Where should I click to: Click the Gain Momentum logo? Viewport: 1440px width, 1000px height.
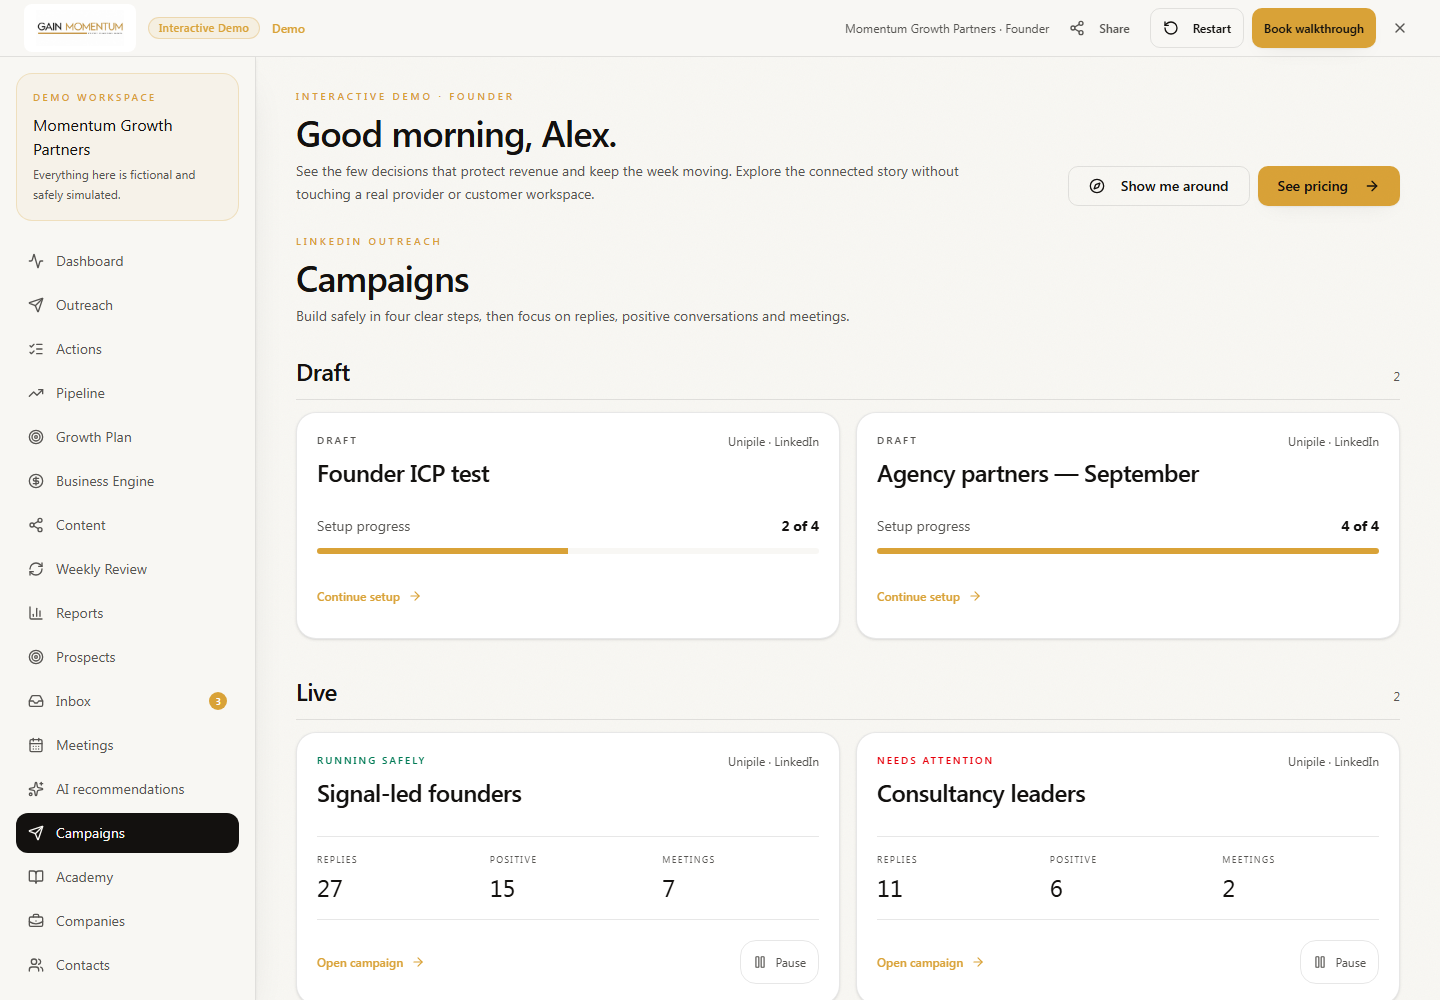(x=80, y=28)
